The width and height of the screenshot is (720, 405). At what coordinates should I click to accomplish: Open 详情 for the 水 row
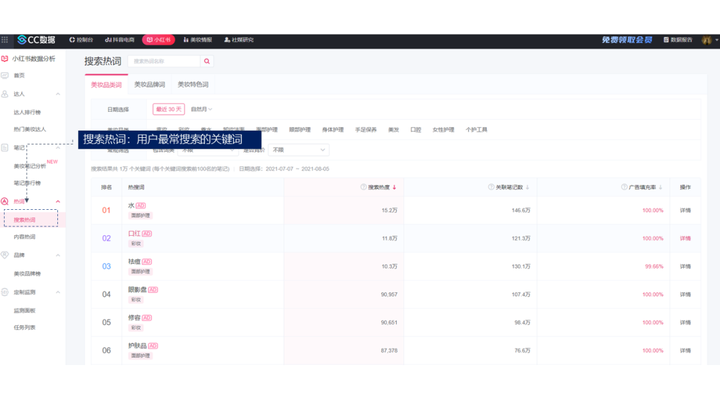(x=685, y=210)
